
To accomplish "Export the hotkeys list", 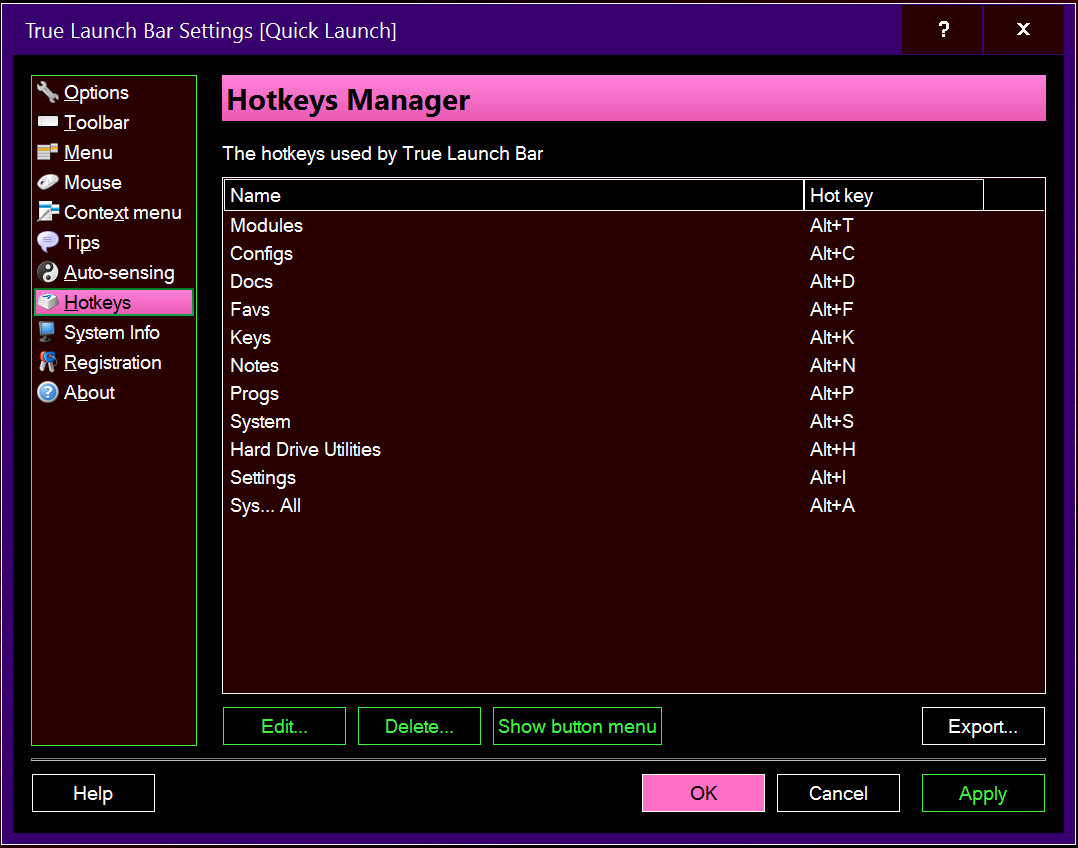I will (x=982, y=727).
